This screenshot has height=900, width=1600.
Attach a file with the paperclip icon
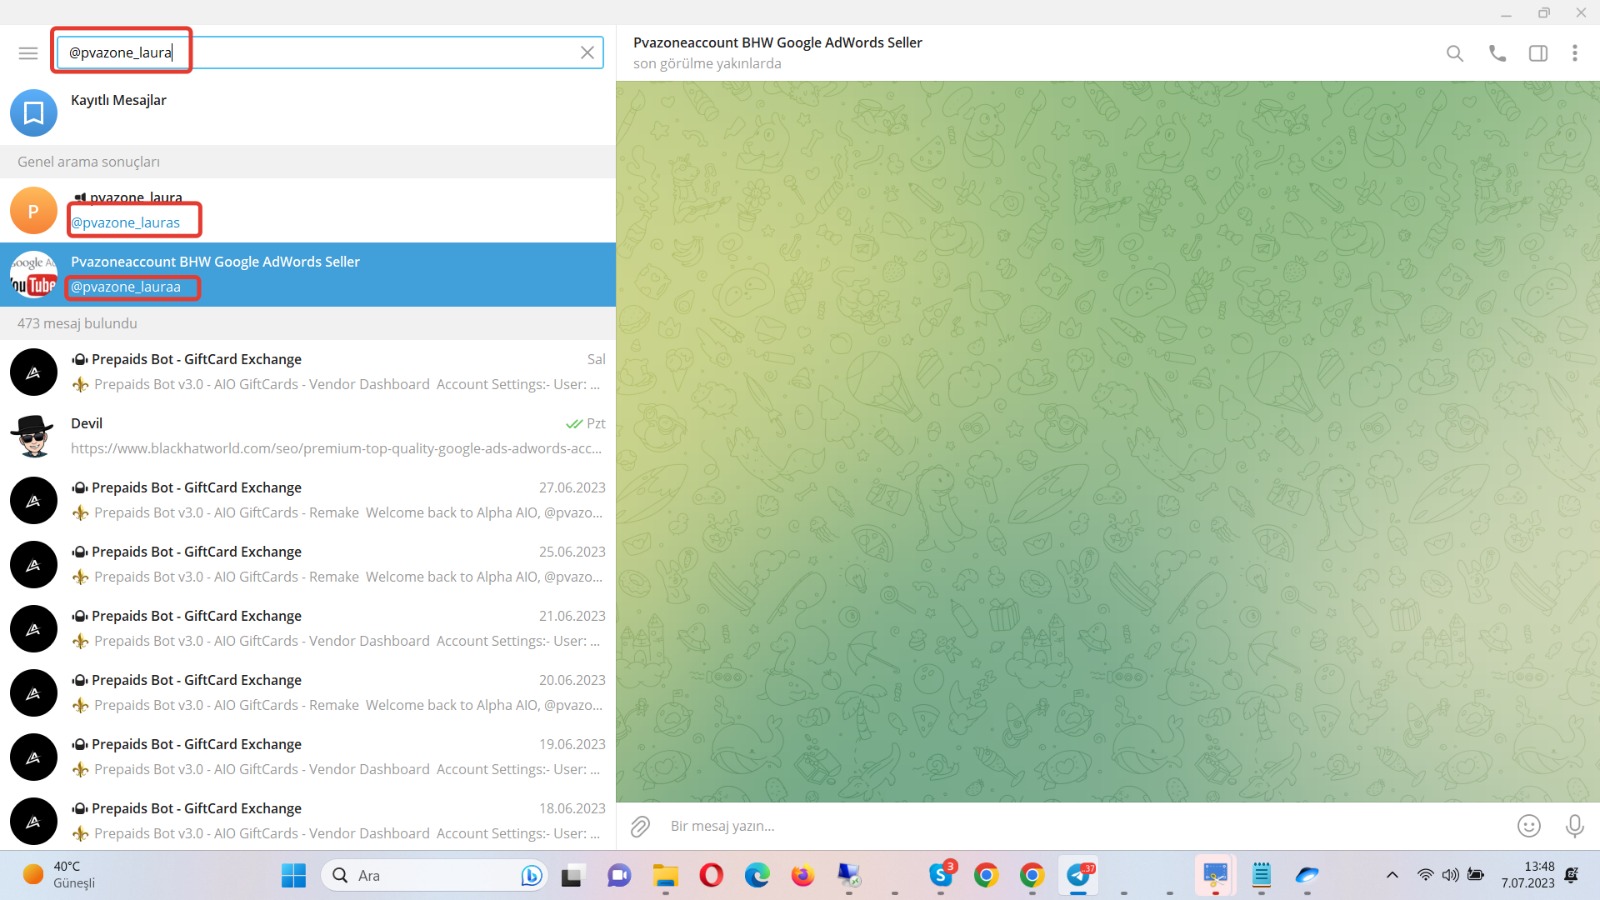coord(640,826)
